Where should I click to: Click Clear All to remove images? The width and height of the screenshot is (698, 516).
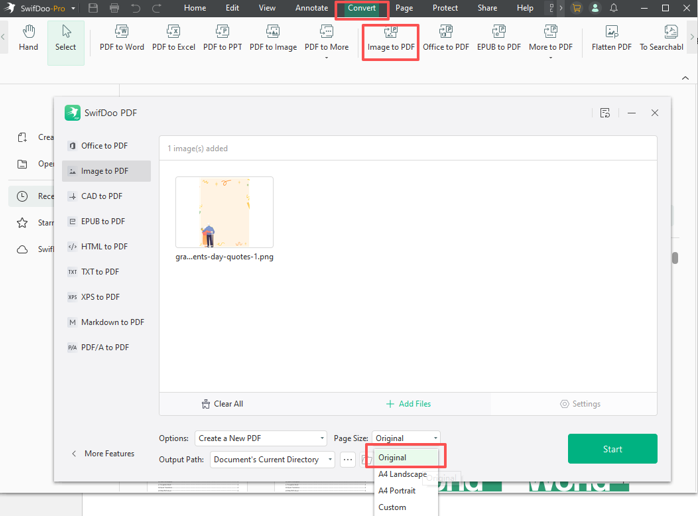[222, 404]
